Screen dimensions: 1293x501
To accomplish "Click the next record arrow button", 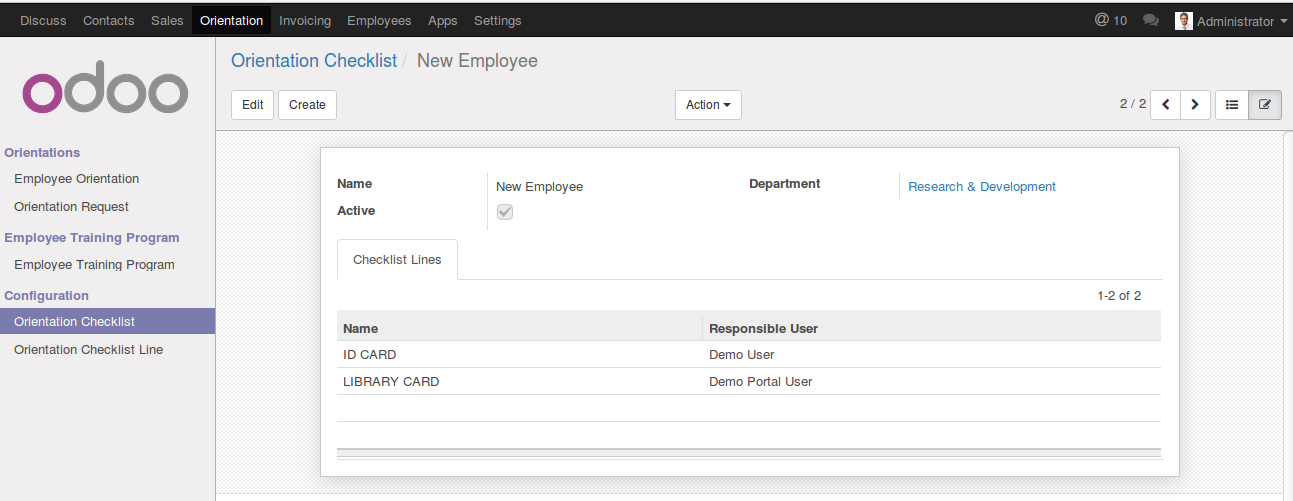I will [x=1195, y=105].
